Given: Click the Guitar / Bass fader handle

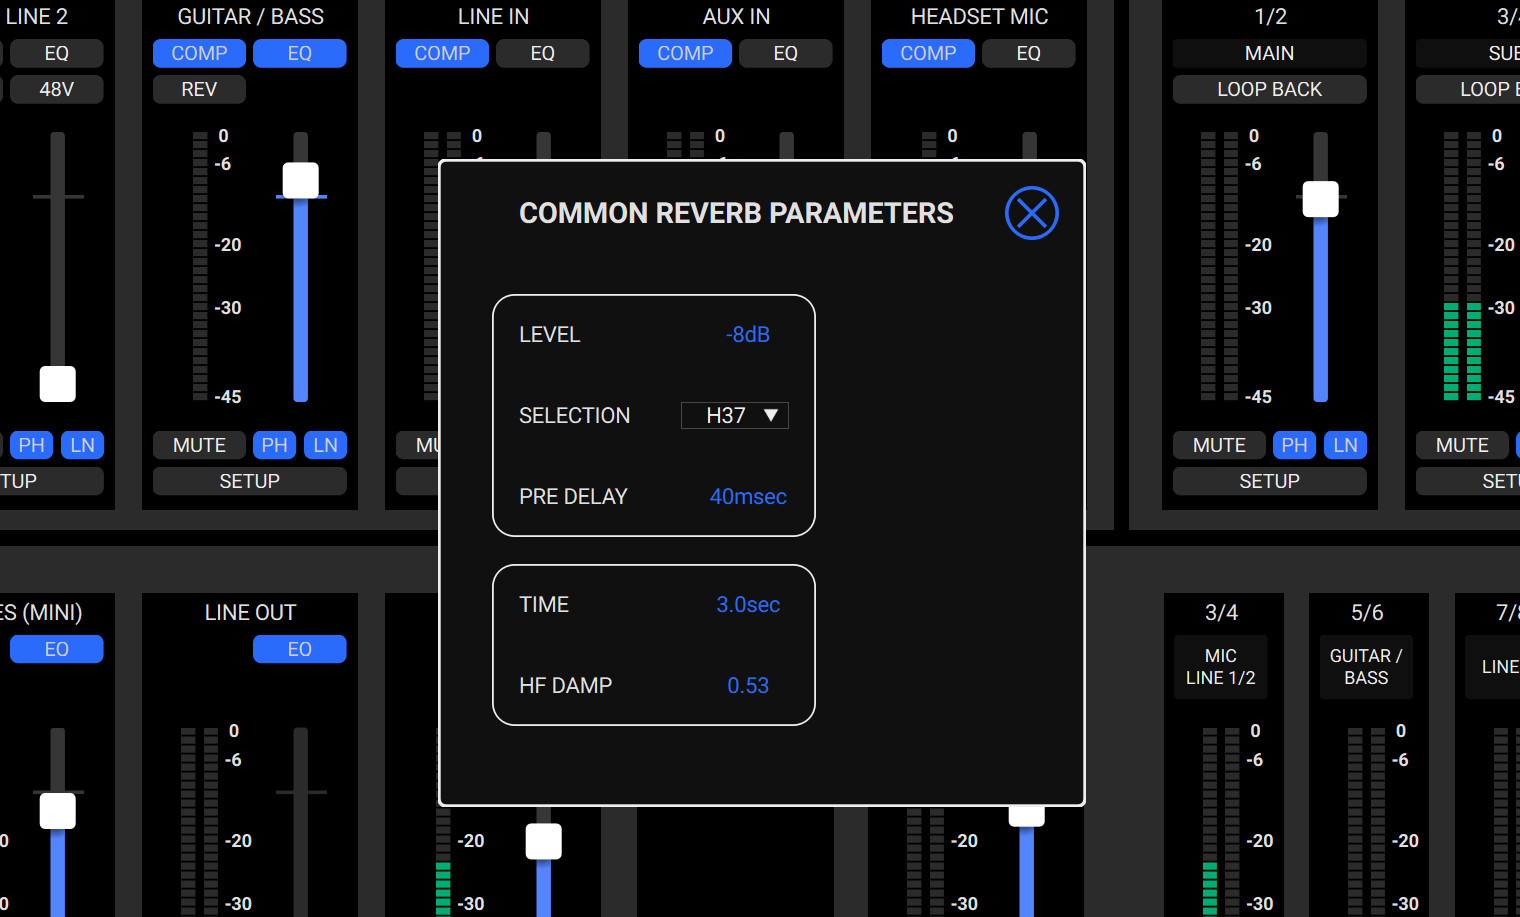Looking at the screenshot, I should click(300, 181).
